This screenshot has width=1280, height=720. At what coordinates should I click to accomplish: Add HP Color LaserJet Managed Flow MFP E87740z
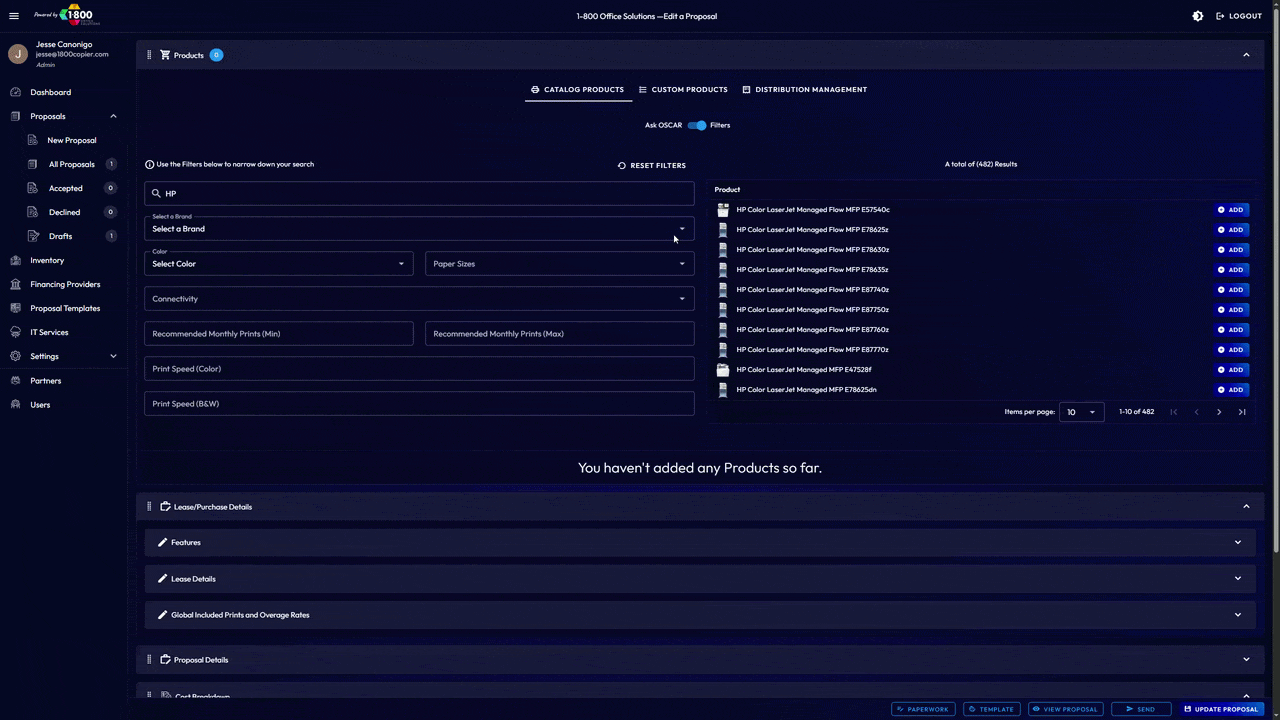tap(1231, 290)
